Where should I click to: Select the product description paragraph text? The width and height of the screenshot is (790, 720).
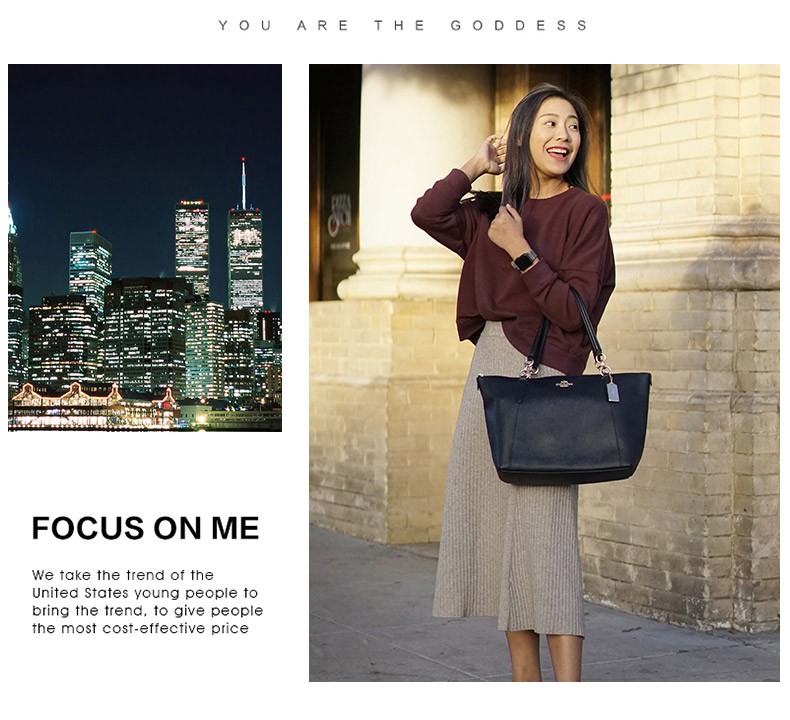[x=147, y=602]
